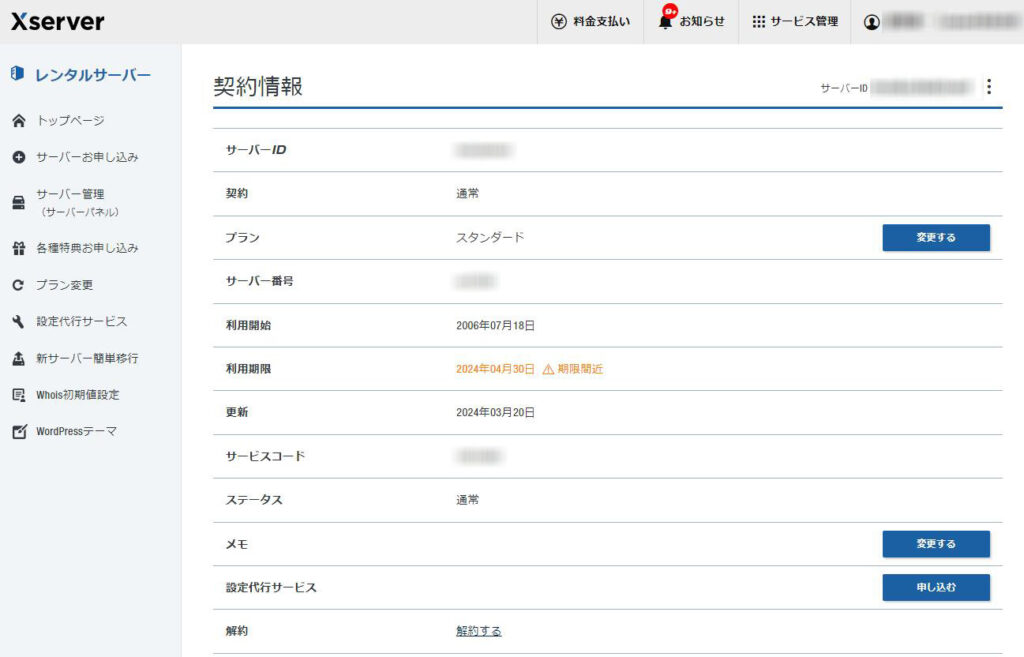Click the gift icon for 各種特典お申し込み

click(x=18, y=248)
